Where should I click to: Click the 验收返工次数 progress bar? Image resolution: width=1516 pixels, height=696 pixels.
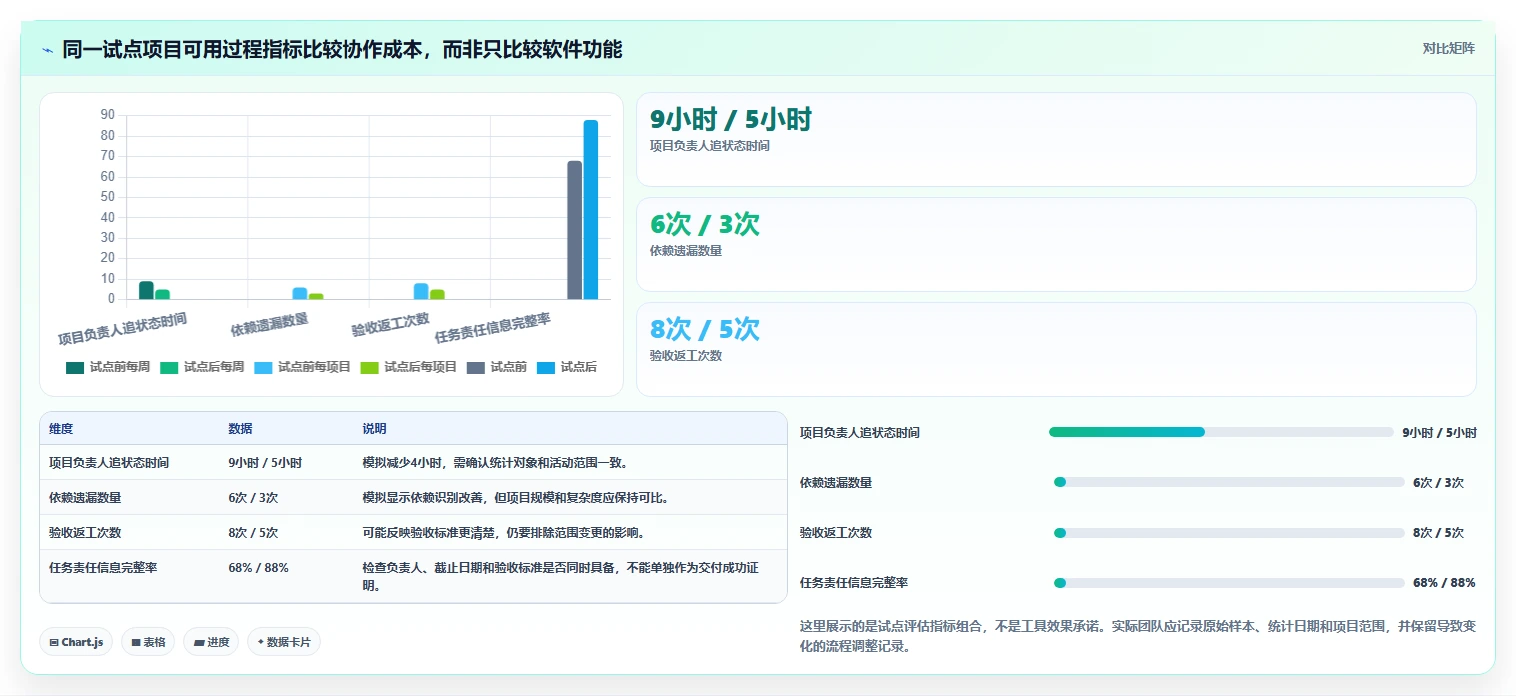tap(1229, 532)
